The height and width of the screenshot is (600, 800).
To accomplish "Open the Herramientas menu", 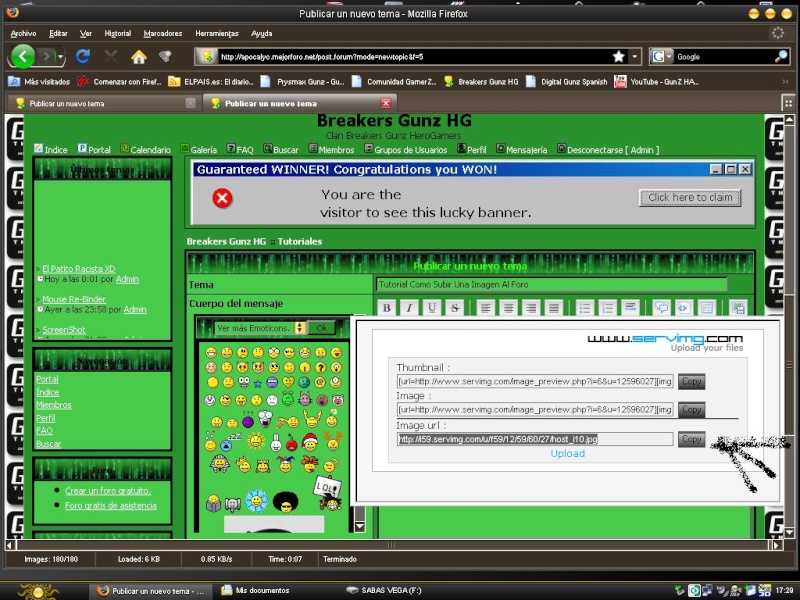I will [x=217, y=34].
